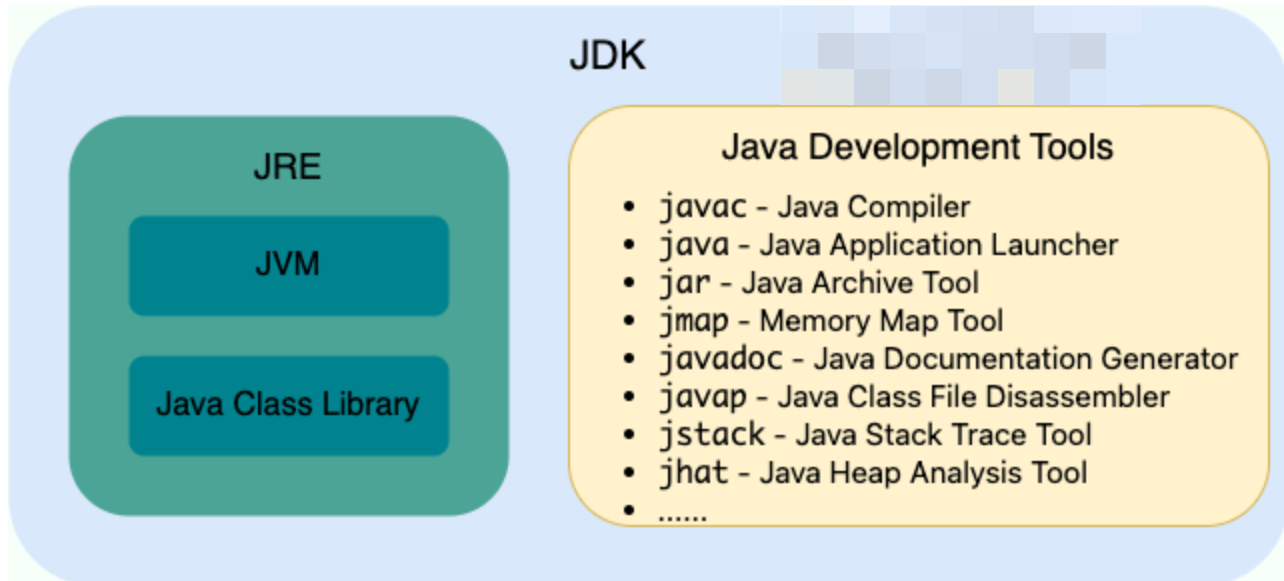Click the javadoc command name
The image size is (1284, 581).
point(729,359)
